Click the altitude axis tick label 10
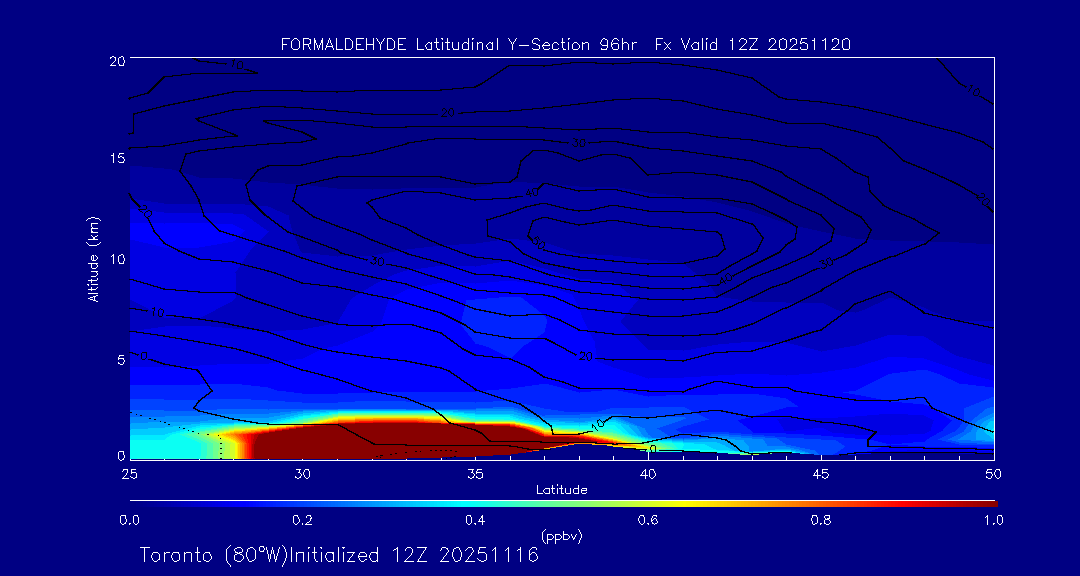Image resolution: width=1080 pixels, height=576 pixels. pos(116,258)
